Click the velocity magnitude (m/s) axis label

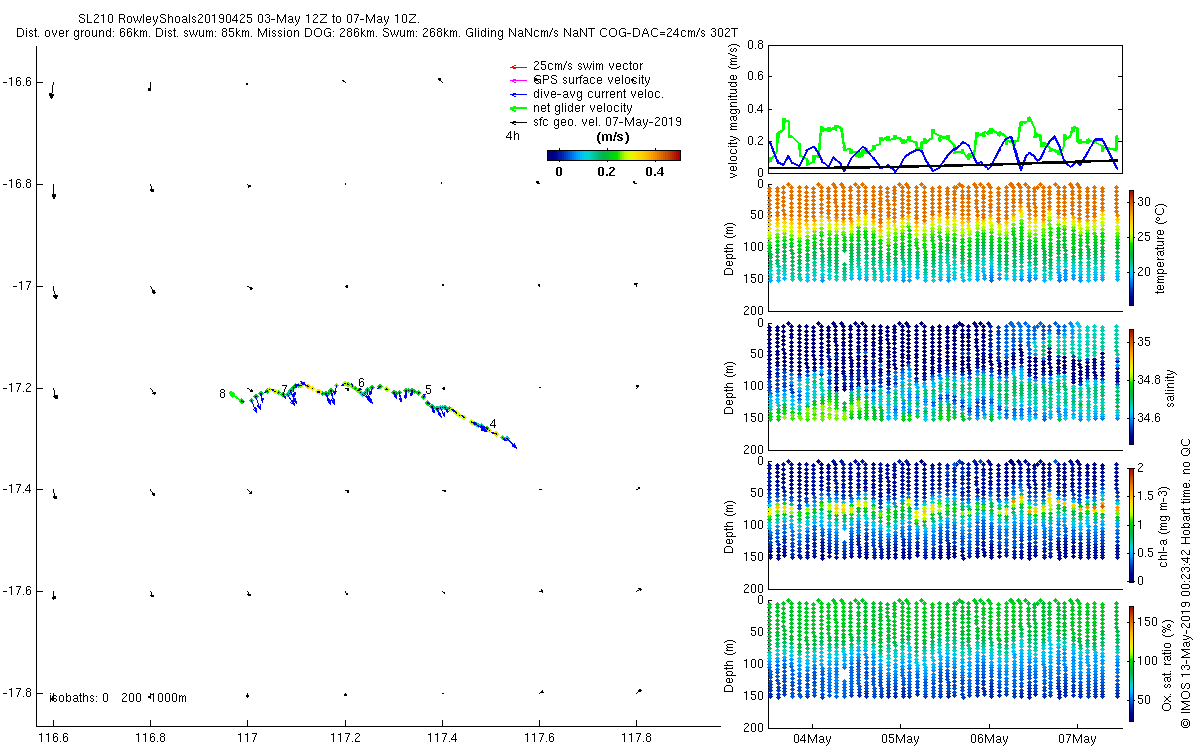pyautogui.click(x=734, y=112)
